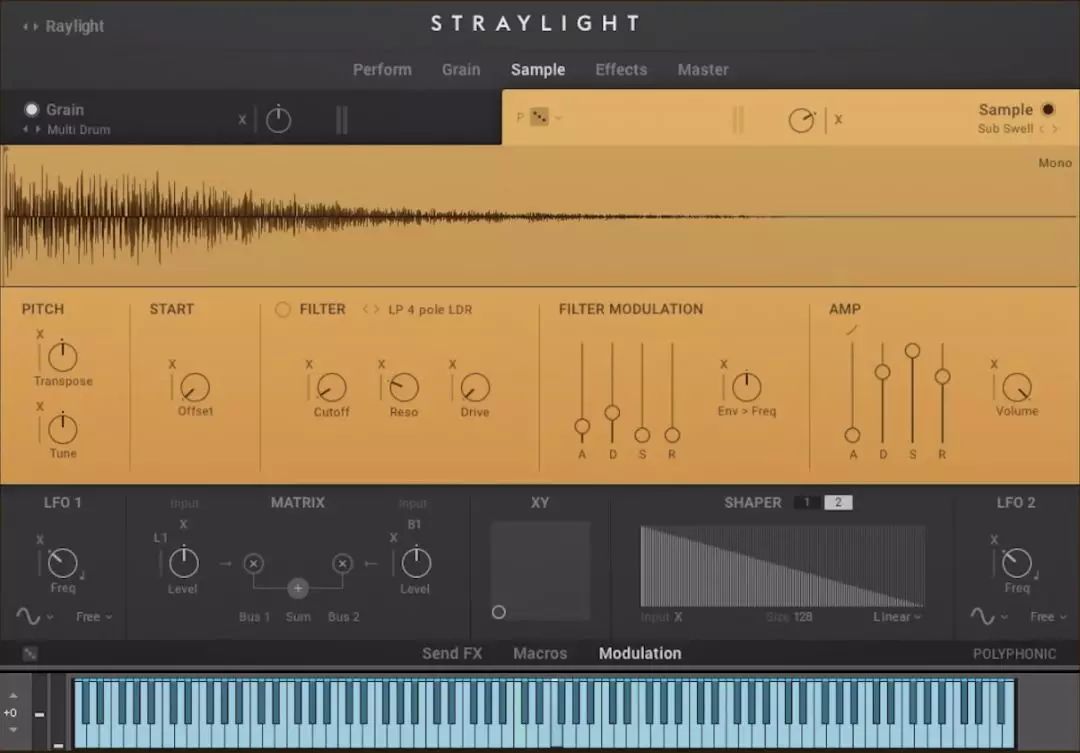Open the LFO 2 waveform dropdown
1080x753 pixels.
(x=989, y=616)
